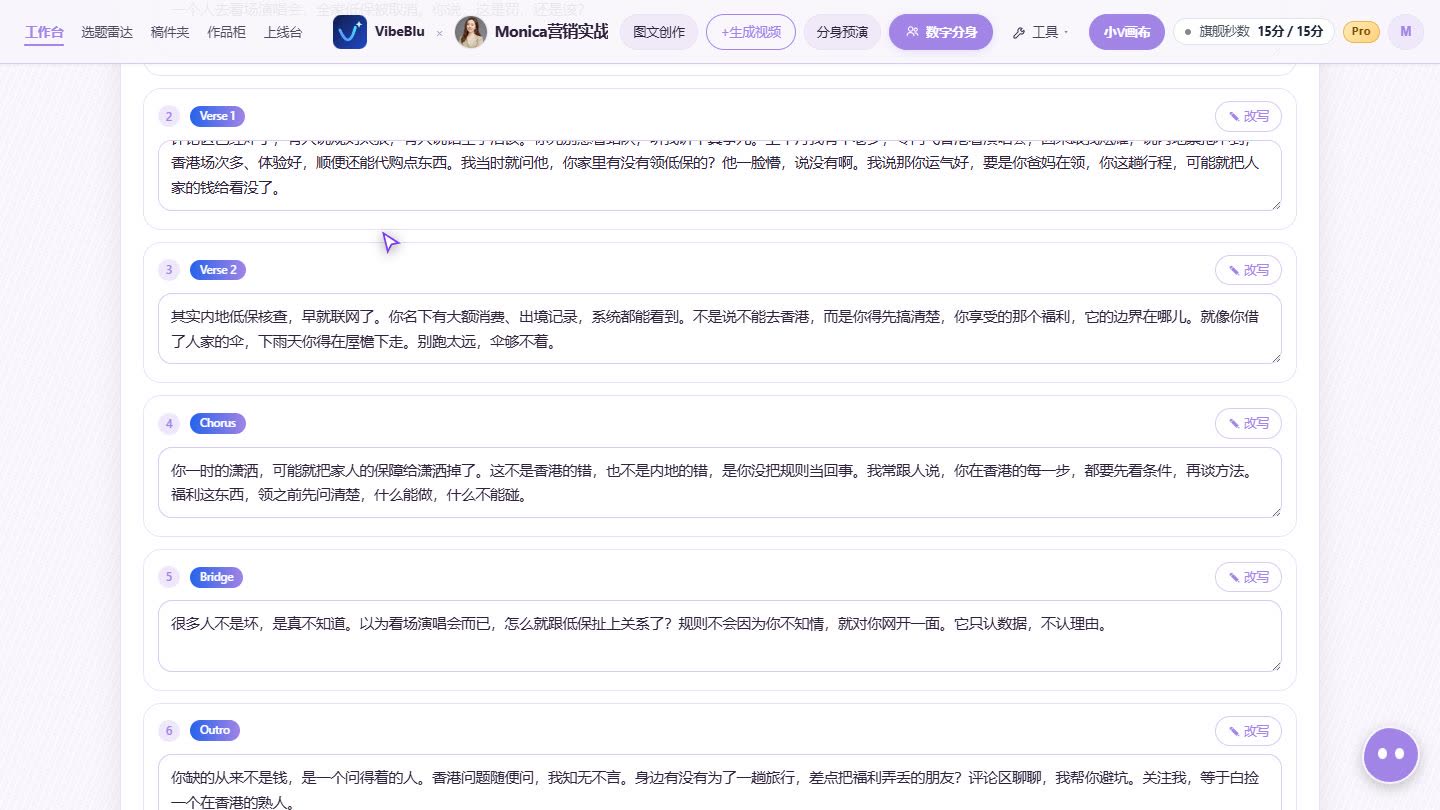Click the Chorus label tag
Screen dimensions: 1440x810
tap(217, 423)
